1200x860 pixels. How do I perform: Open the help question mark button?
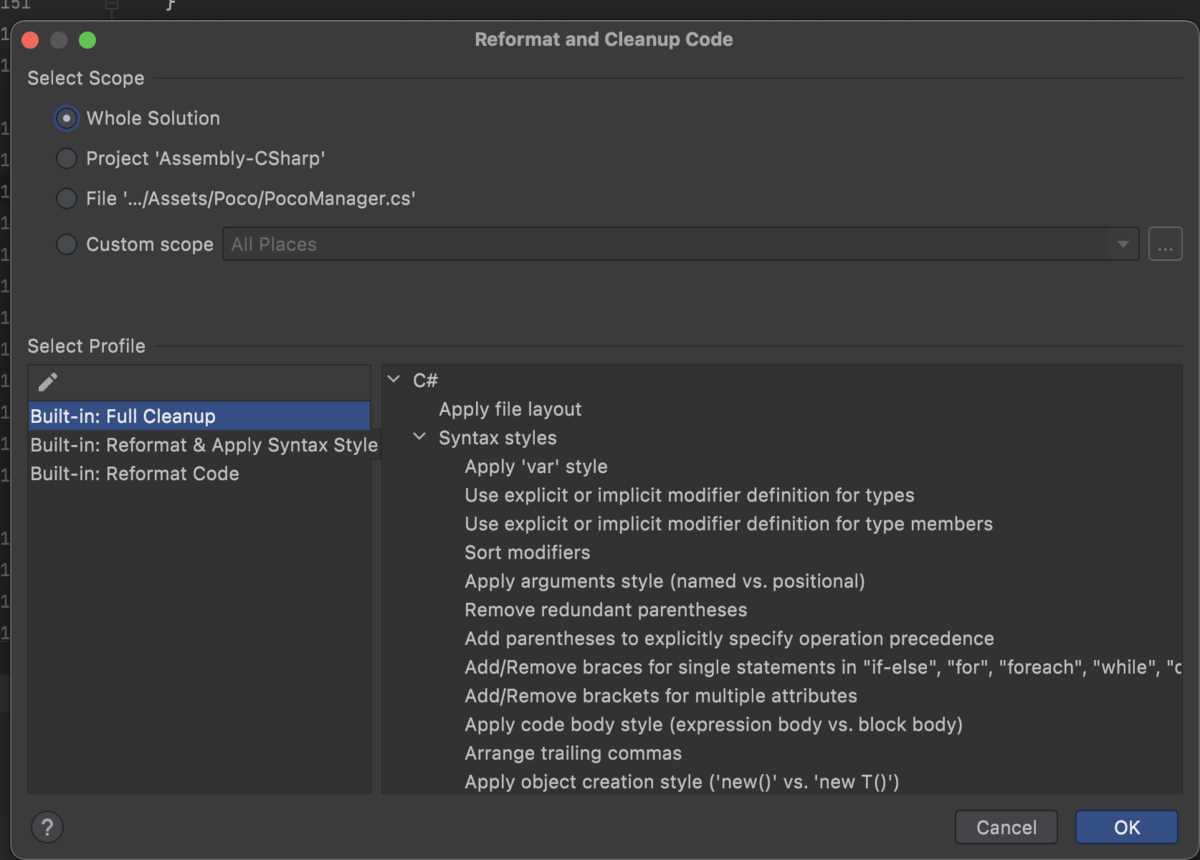click(47, 827)
